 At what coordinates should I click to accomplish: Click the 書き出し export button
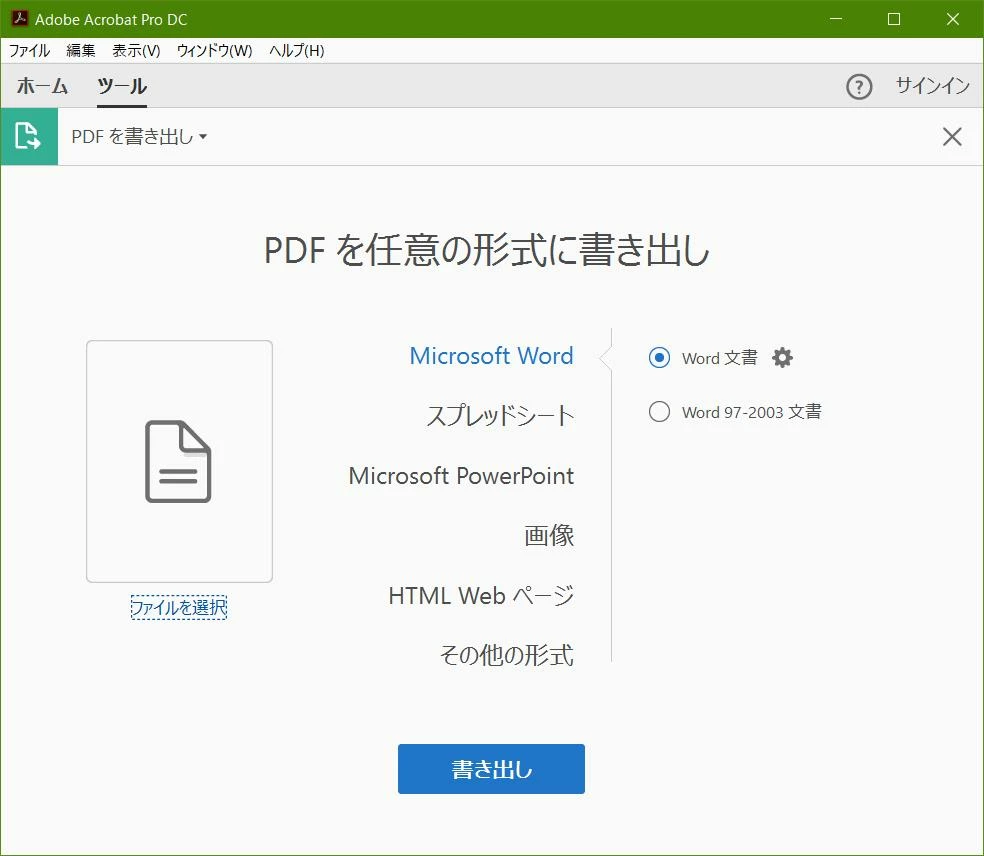(x=491, y=769)
